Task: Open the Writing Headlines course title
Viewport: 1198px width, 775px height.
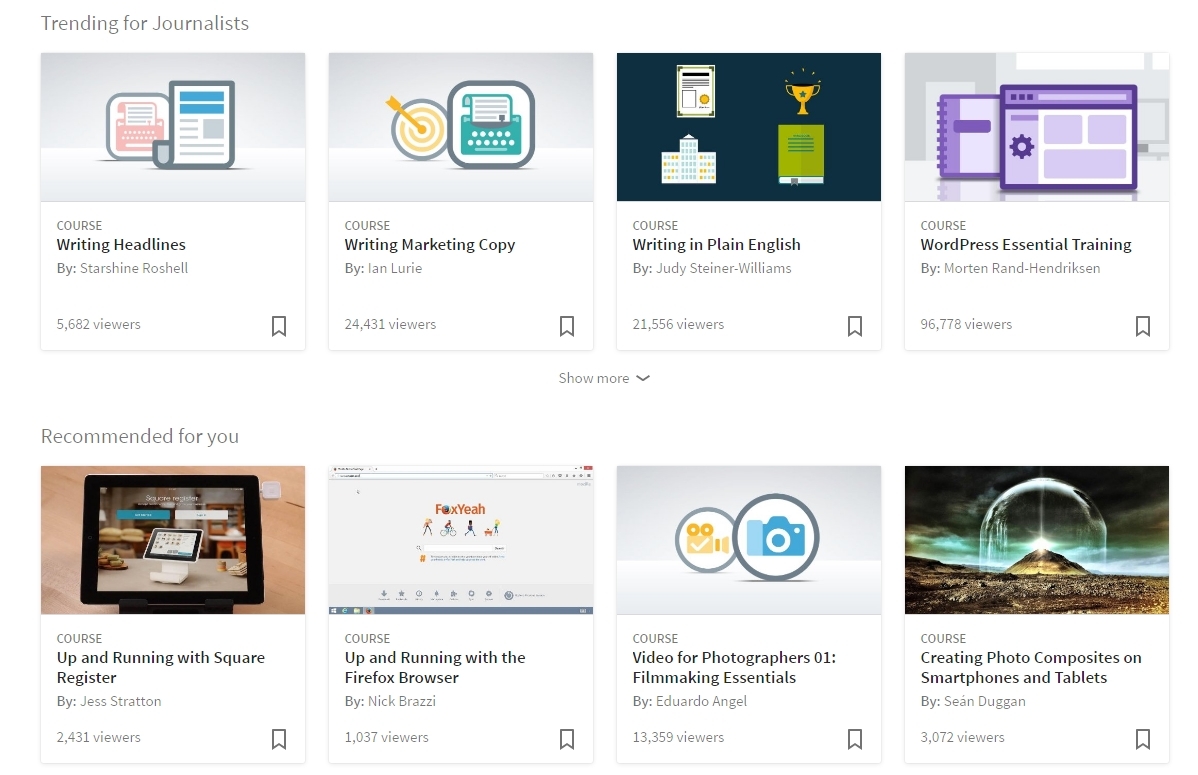Action: pyautogui.click(x=121, y=245)
